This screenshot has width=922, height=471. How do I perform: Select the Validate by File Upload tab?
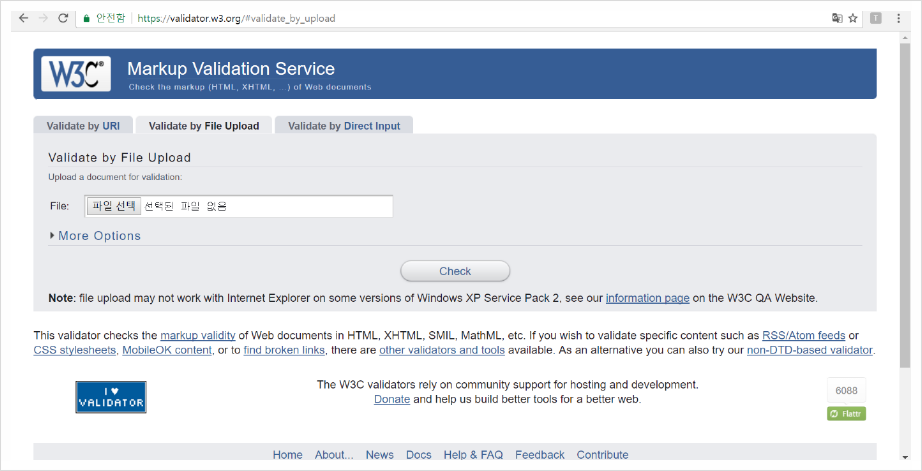204,126
